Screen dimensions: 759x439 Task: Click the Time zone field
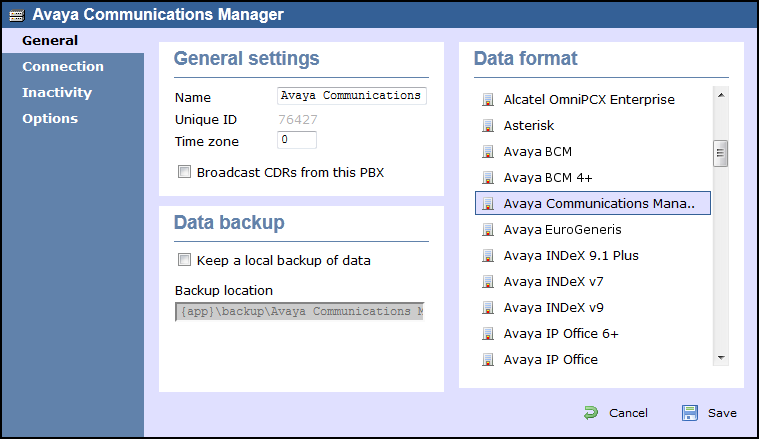297,140
